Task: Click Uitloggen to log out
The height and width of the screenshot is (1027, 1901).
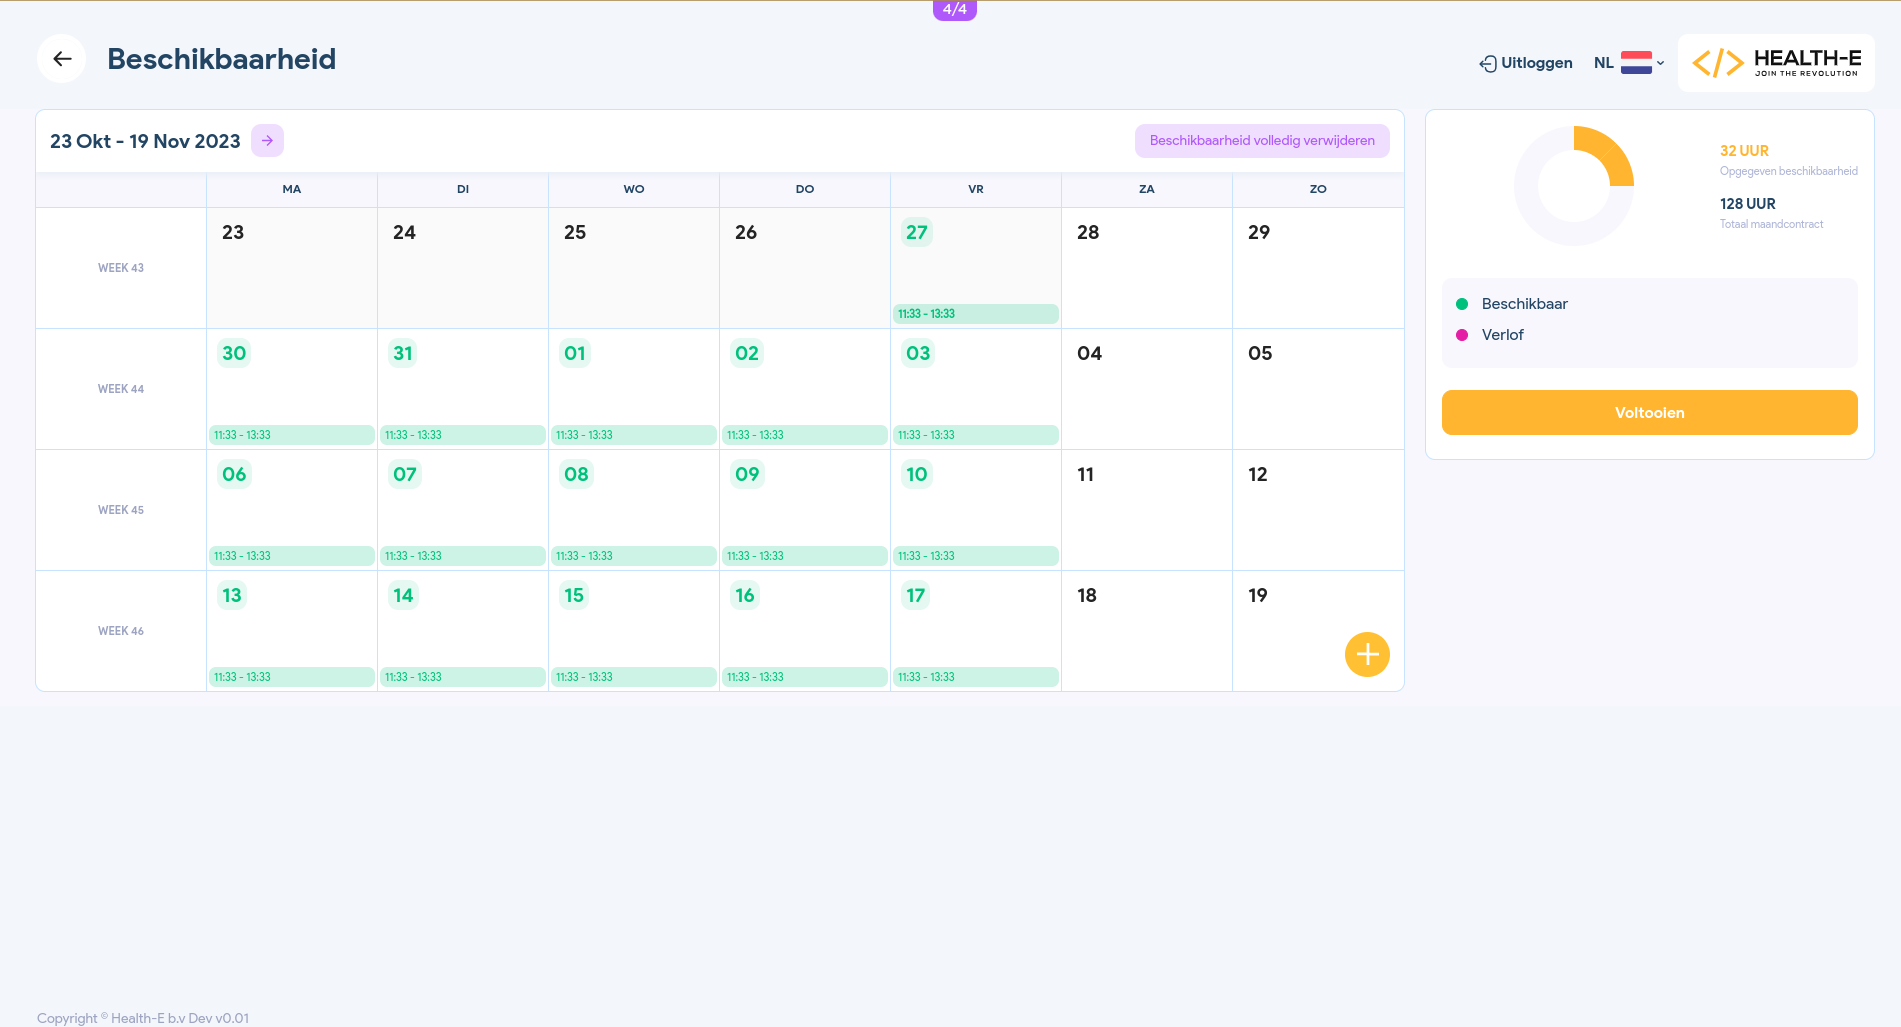Action: pyautogui.click(x=1526, y=63)
